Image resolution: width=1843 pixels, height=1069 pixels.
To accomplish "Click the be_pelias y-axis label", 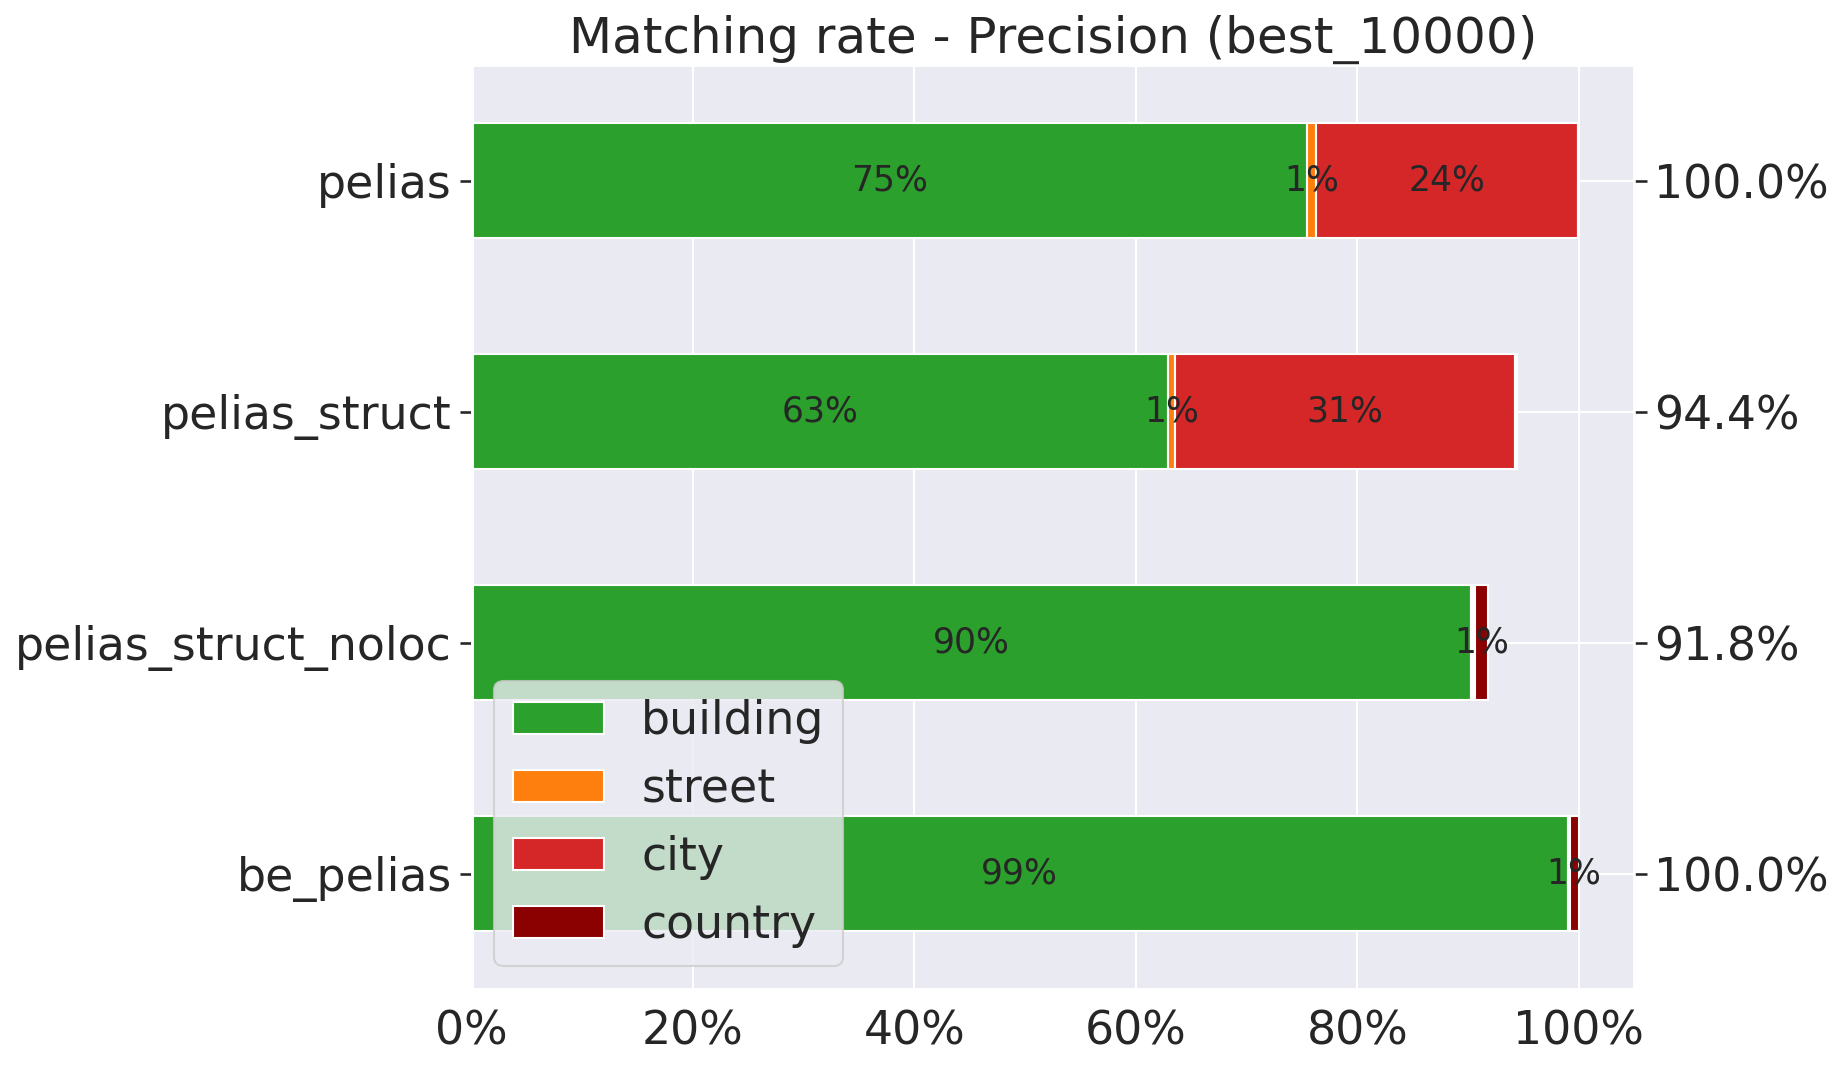I will click(344, 876).
